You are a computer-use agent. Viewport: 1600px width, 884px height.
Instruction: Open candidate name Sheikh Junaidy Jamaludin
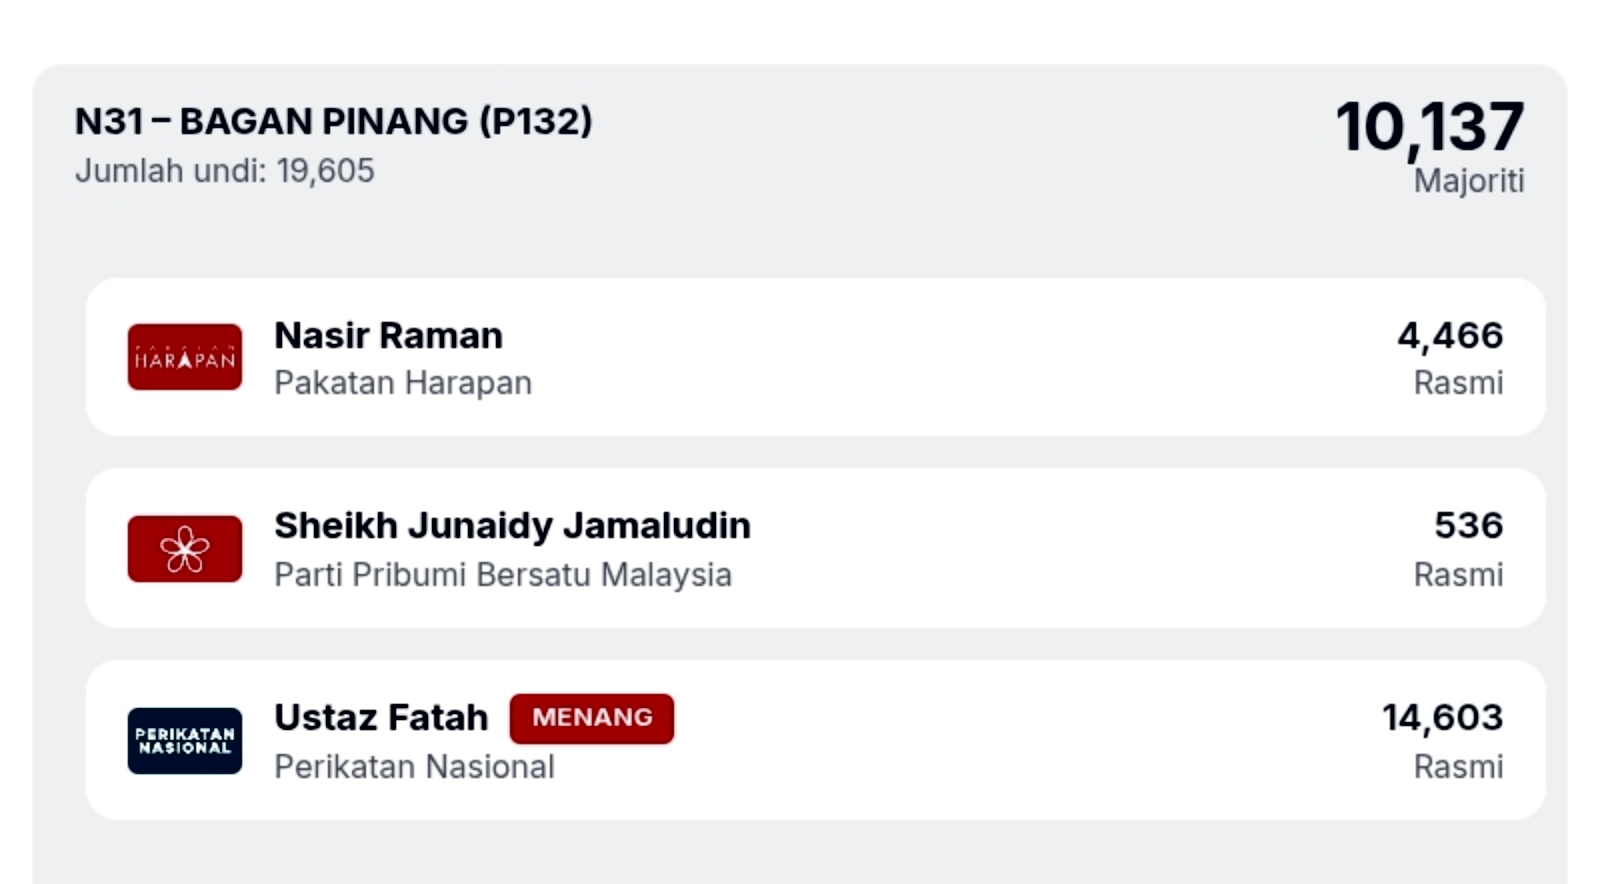512,526
